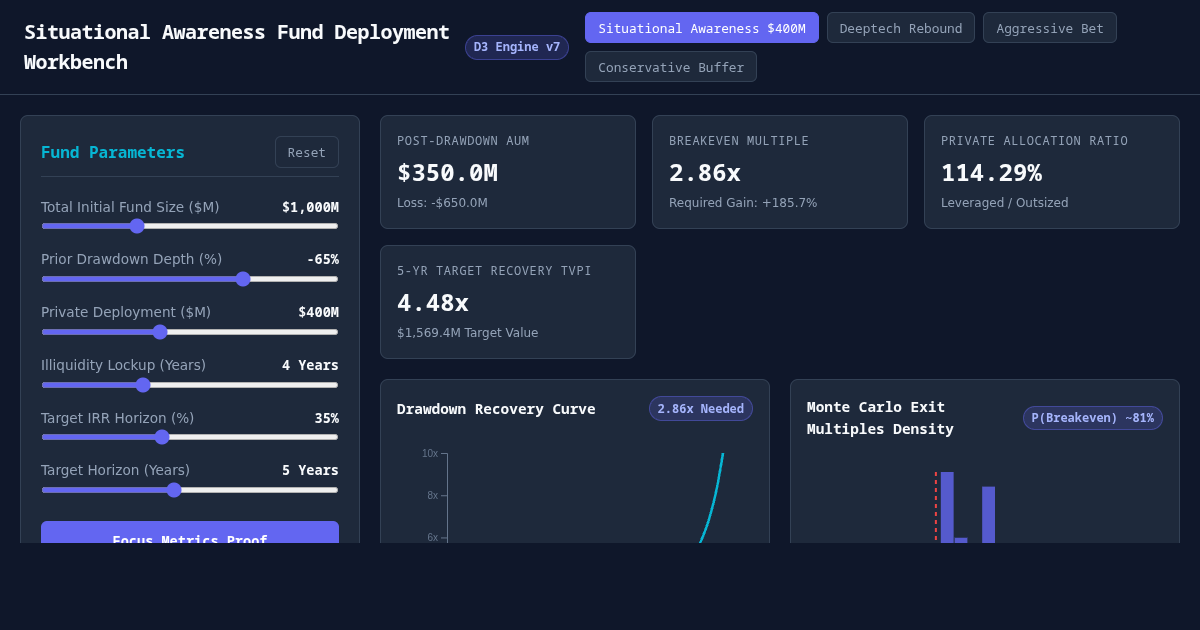This screenshot has width=1200, height=630.
Task: Switch to Deeptech Rebound scenario
Action: 901,28
